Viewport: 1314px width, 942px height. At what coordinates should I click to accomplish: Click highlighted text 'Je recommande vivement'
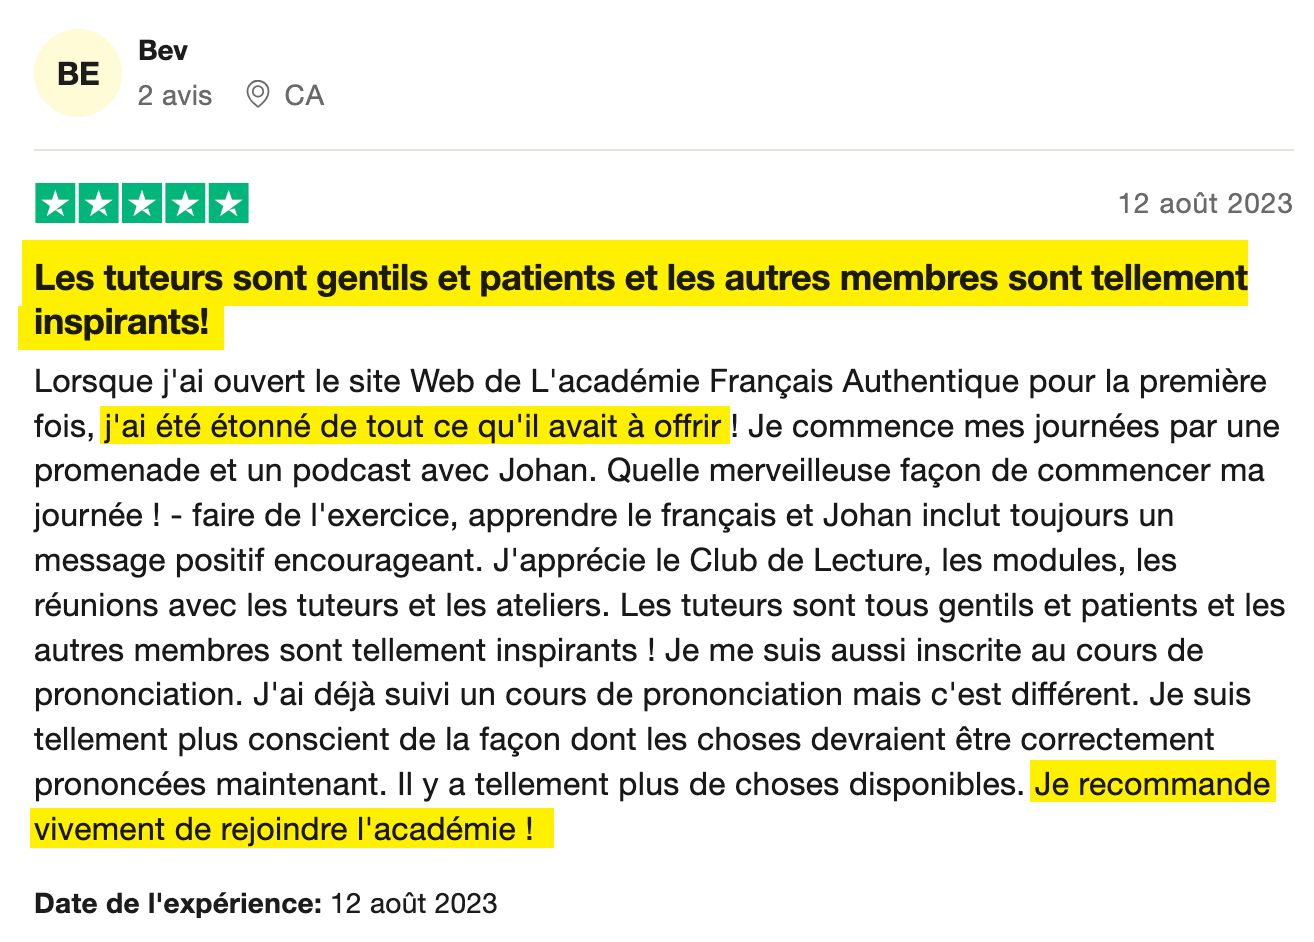pos(1152,784)
